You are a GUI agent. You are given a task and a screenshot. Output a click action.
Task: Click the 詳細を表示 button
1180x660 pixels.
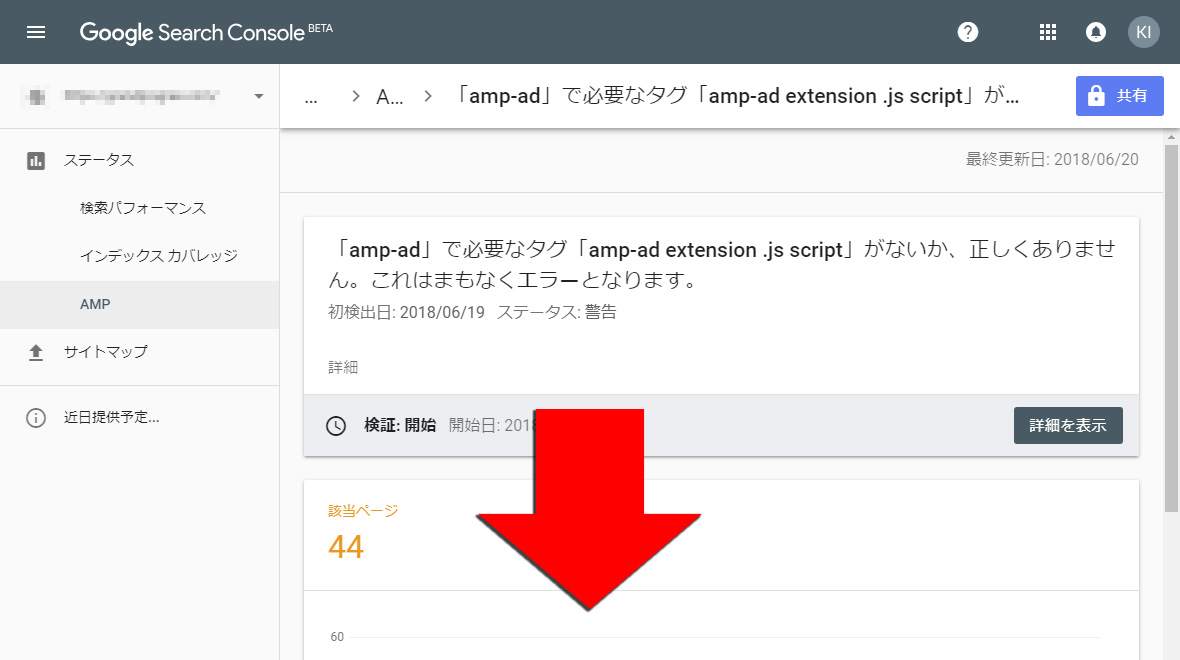[1067, 425]
